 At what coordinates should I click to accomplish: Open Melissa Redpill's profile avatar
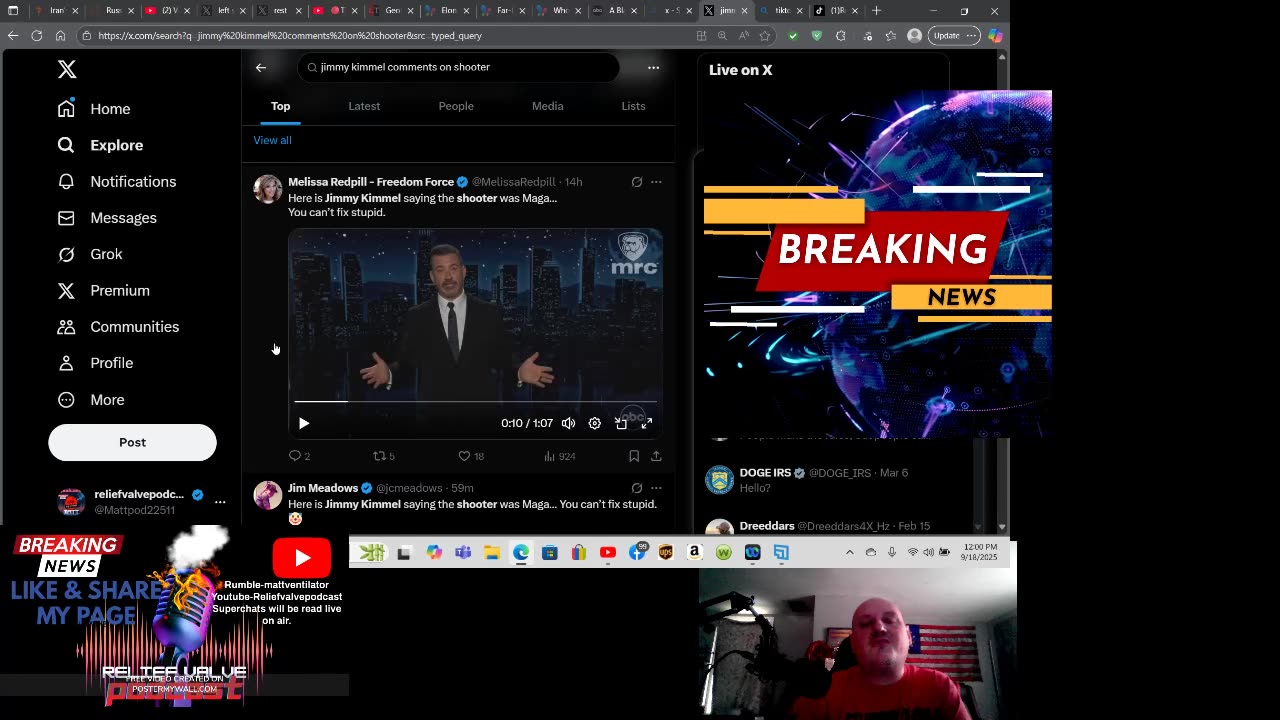point(267,189)
